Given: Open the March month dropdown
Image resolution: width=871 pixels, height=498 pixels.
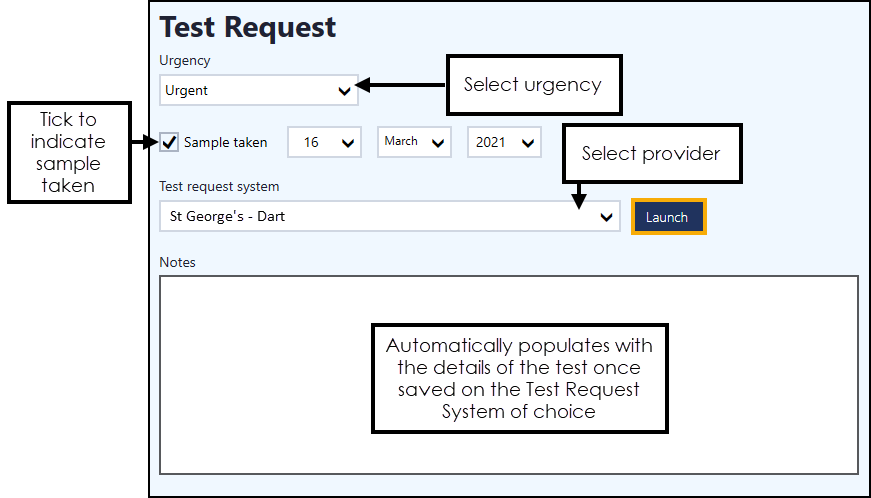Looking at the screenshot, I should point(414,142).
